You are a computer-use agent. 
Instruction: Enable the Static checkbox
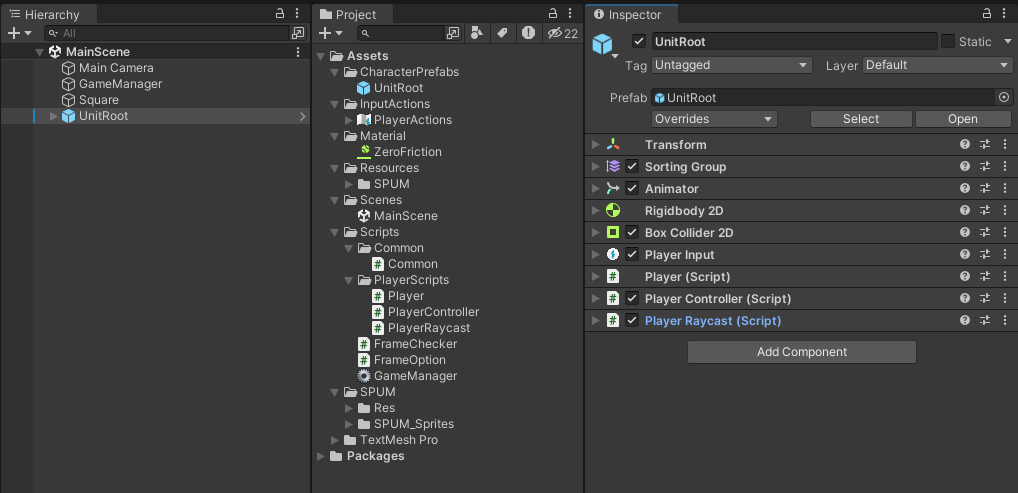click(x=947, y=41)
